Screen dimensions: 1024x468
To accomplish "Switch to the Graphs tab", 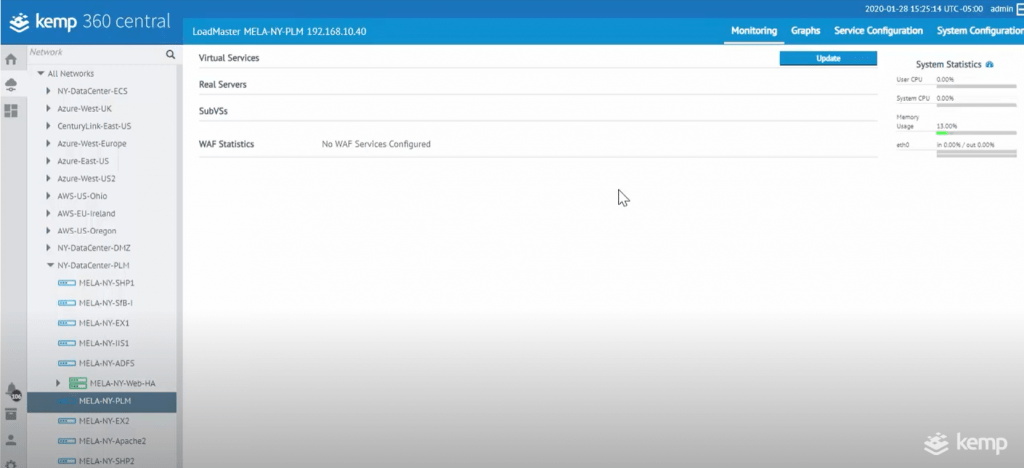I will coord(805,31).
